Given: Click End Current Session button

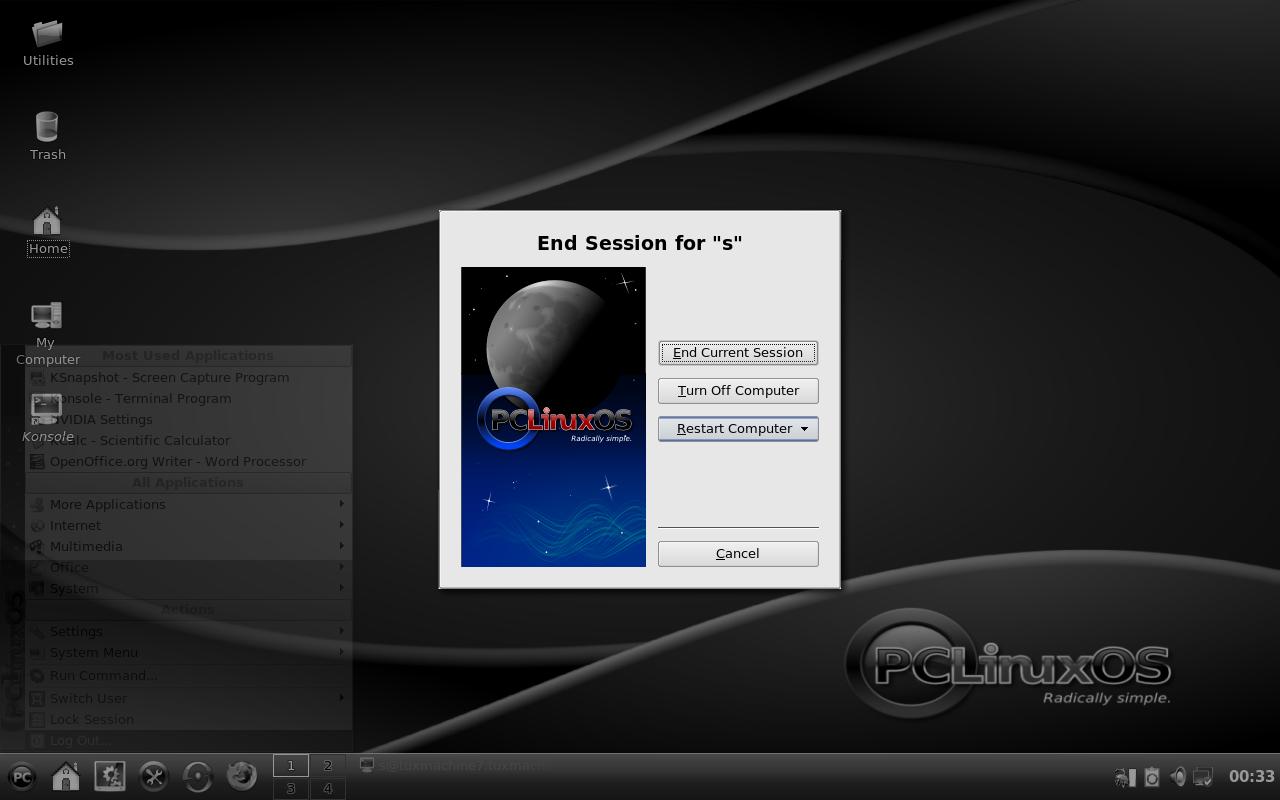Looking at the screenshot, I should [x=738, y=352].
